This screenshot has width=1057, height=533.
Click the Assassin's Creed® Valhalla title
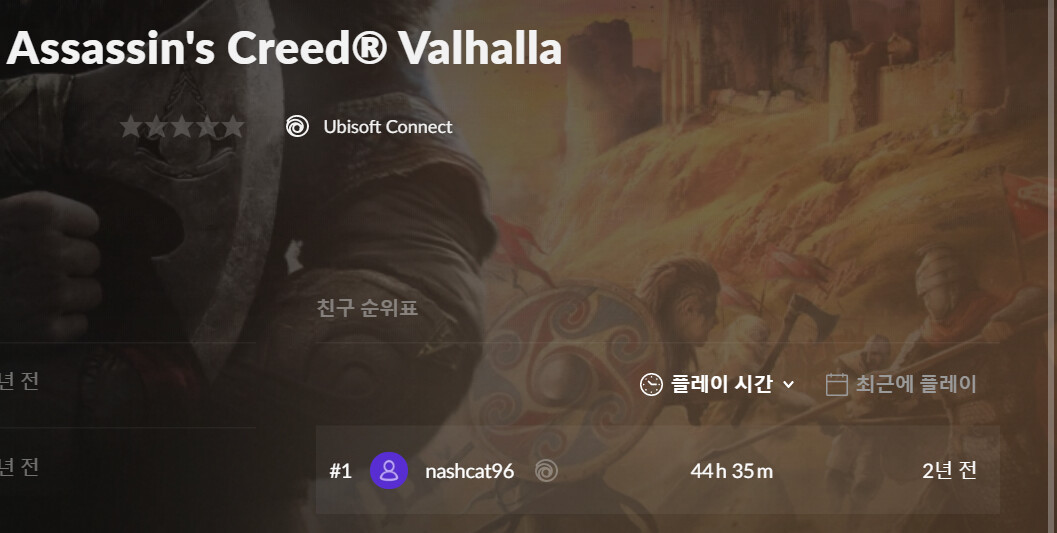point(284,48)
